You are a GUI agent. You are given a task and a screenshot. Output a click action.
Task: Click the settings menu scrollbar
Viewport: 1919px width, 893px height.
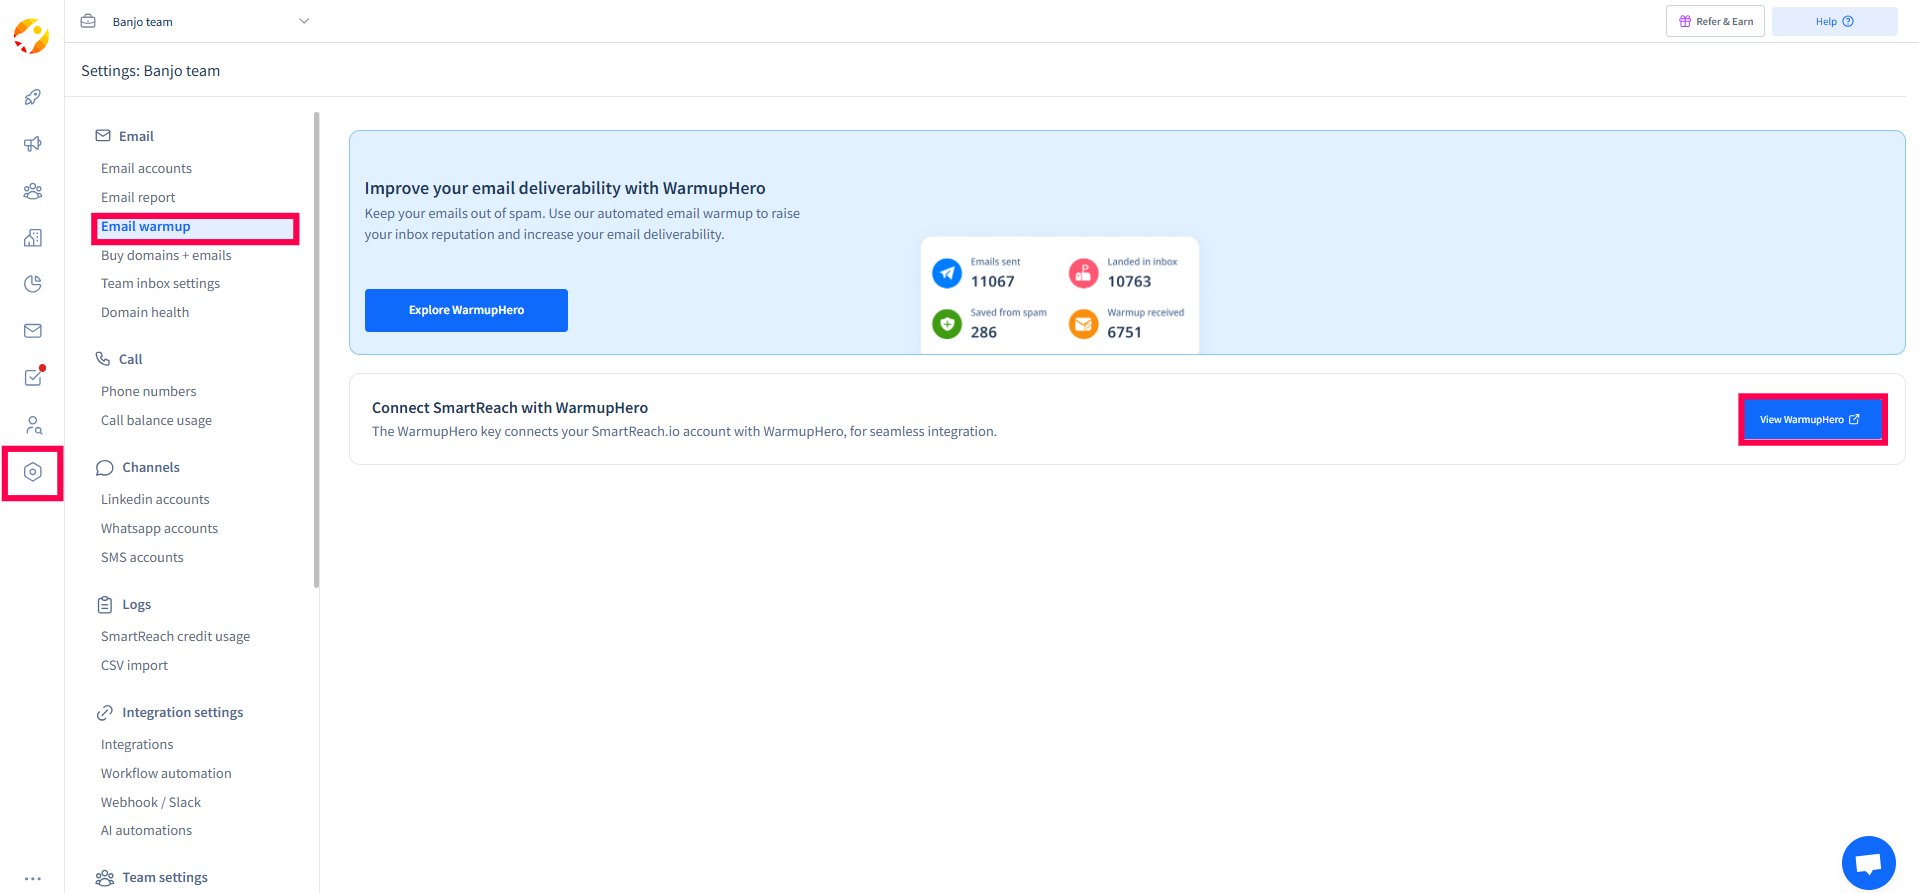[316, 350]
